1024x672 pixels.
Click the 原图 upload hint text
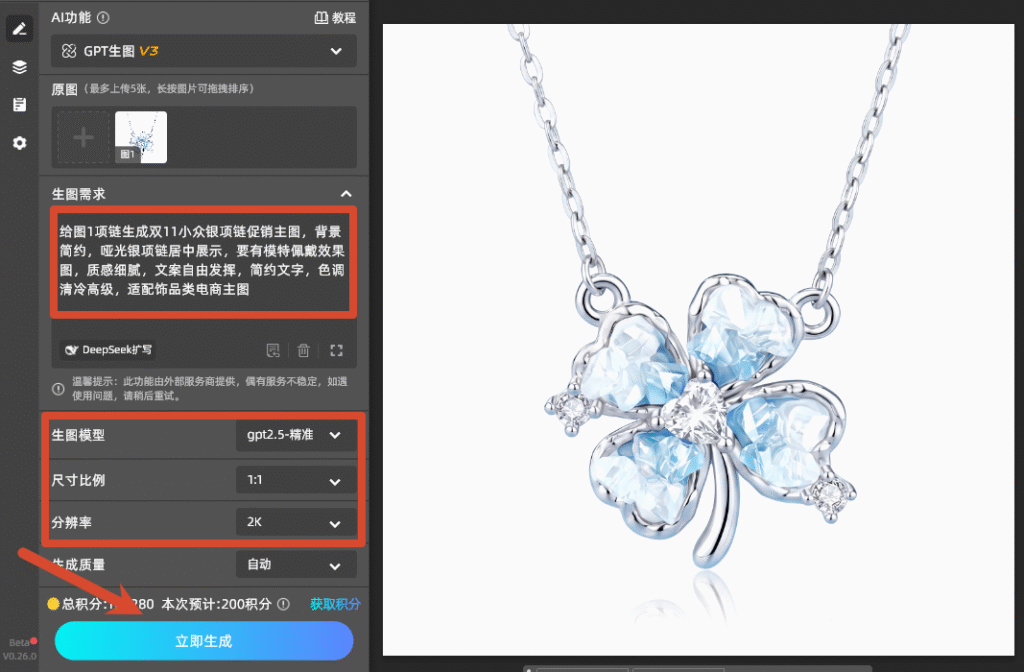pyautogui.click(x=169, y=89)
